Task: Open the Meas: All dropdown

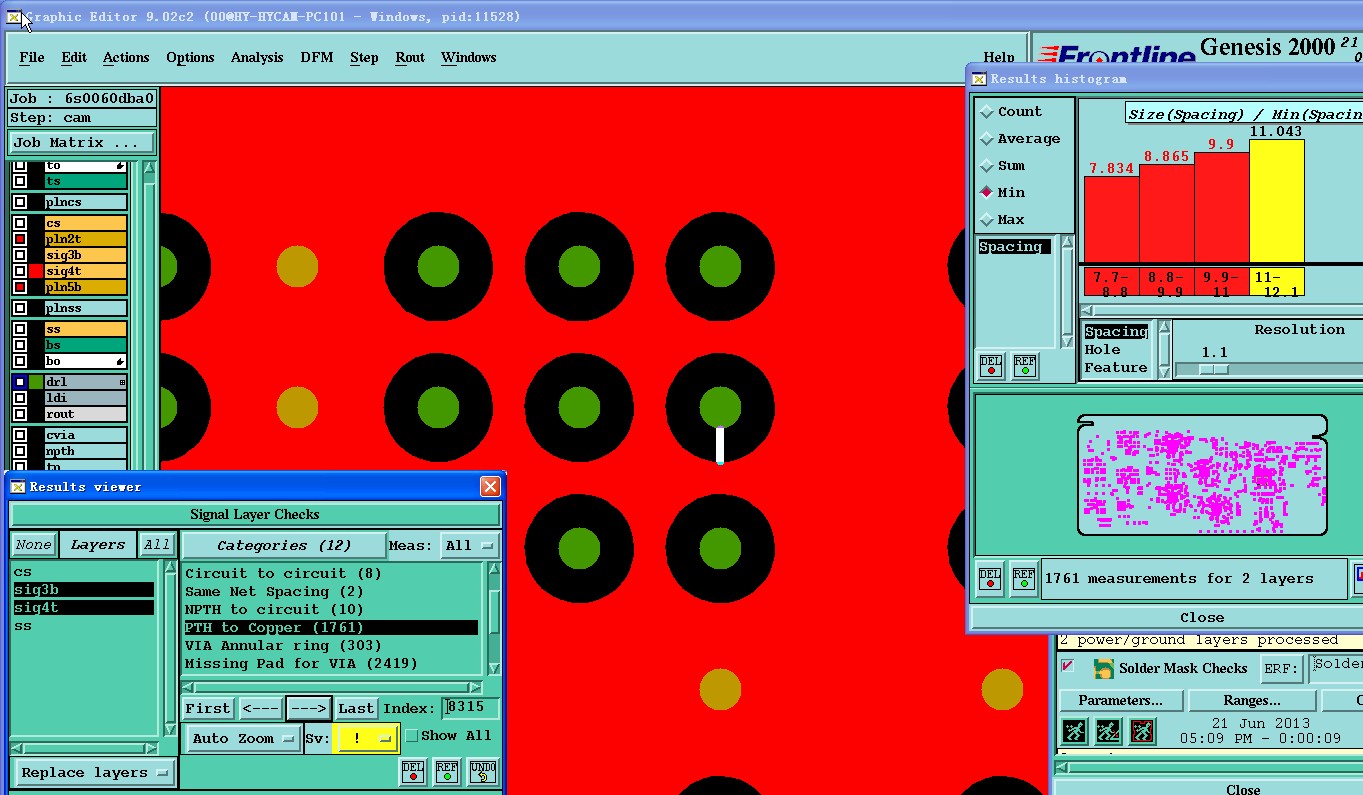Action: tap(469, 545)
